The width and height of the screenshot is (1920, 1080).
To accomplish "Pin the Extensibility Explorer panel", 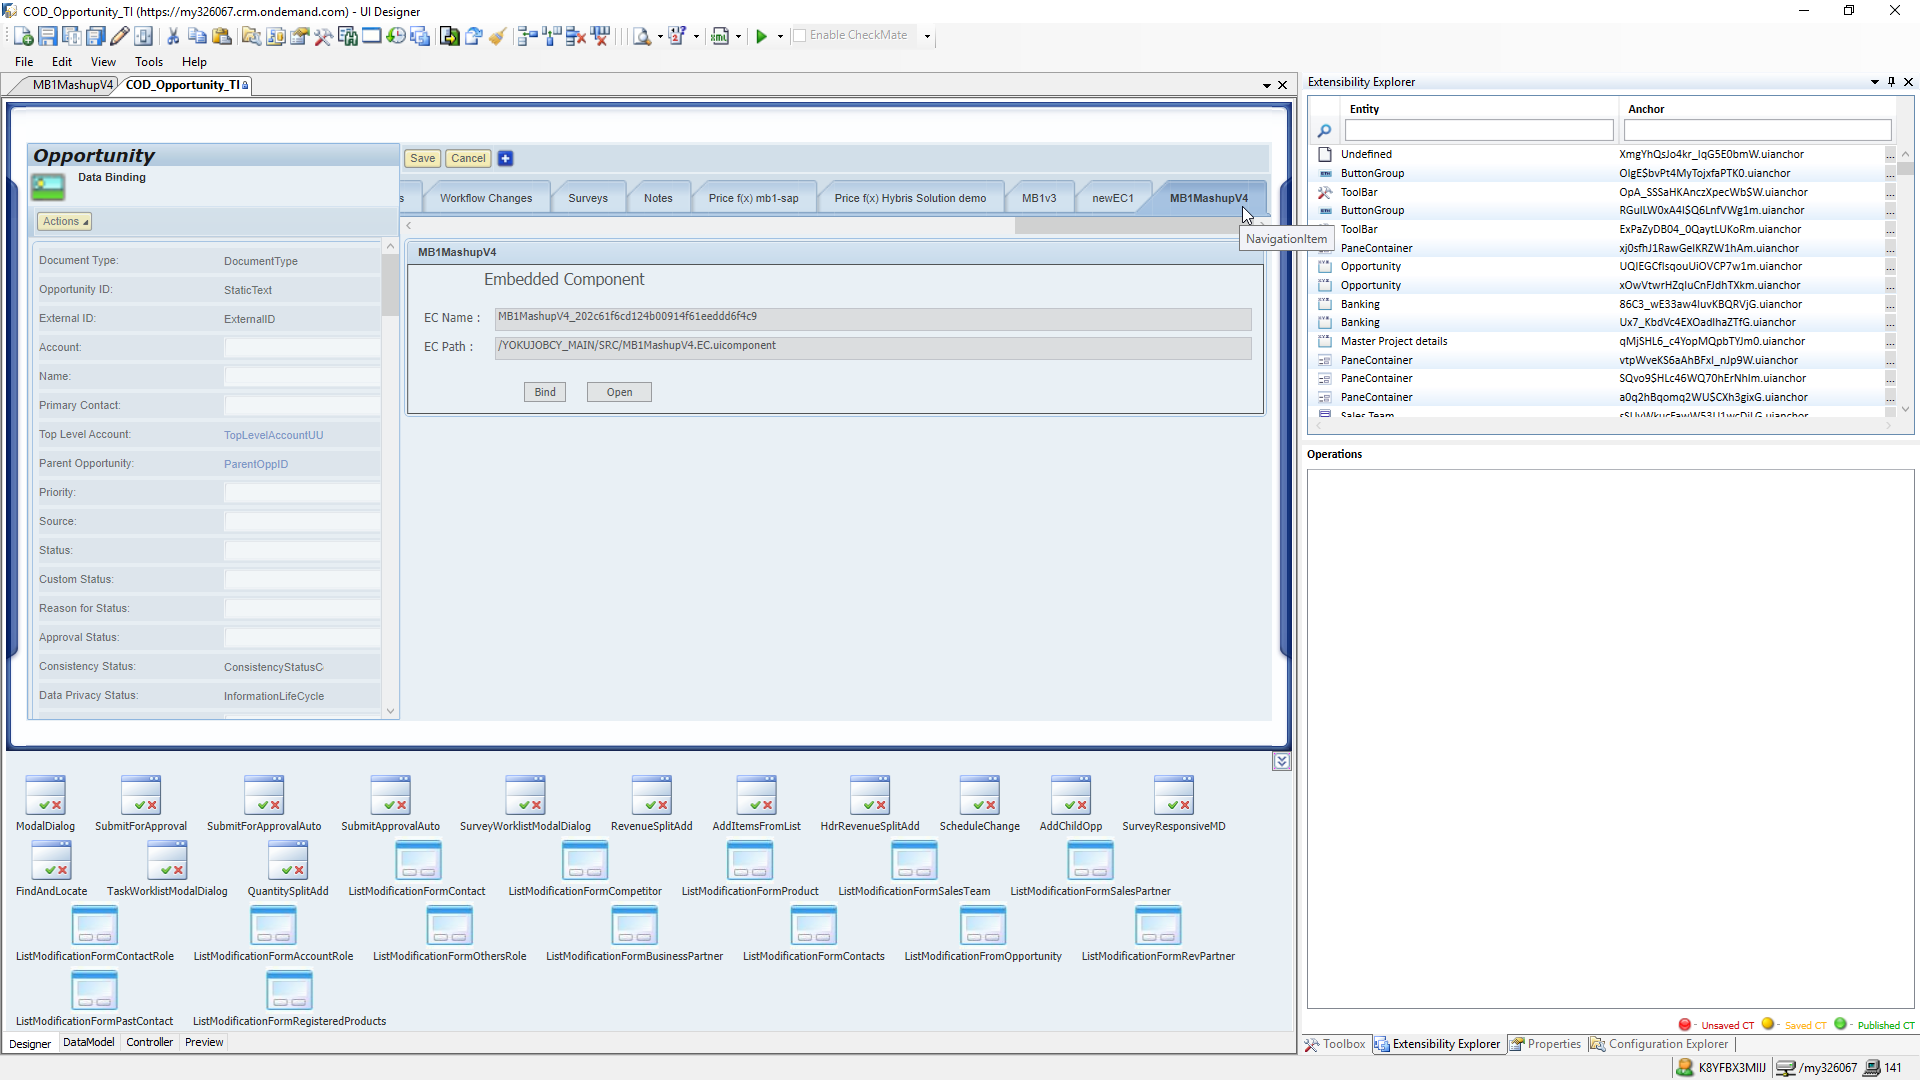I will (1891, 82).
